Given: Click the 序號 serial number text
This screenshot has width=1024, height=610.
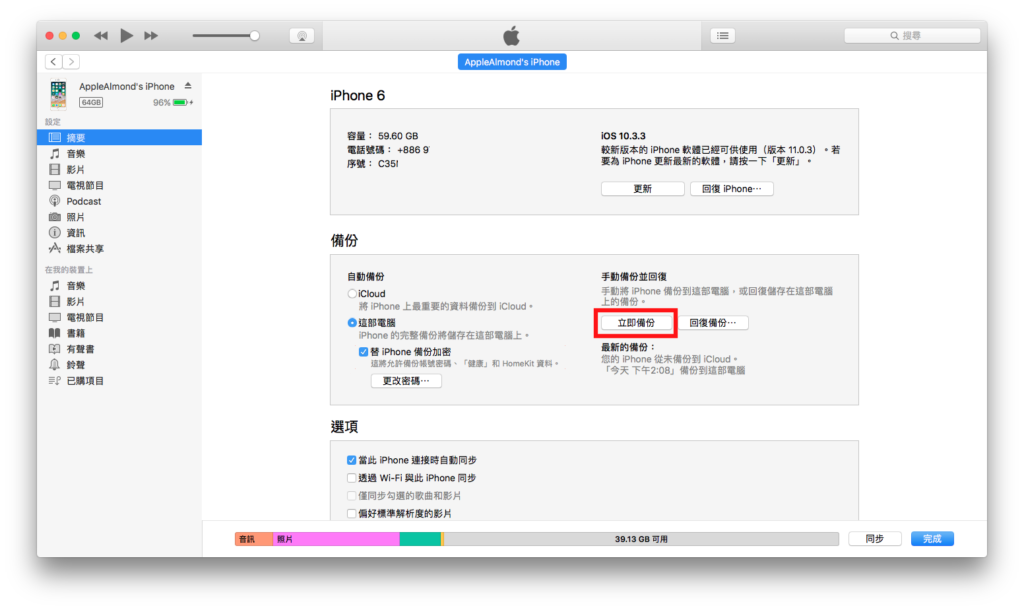Looking at the screenshot, I should (373, 164).
